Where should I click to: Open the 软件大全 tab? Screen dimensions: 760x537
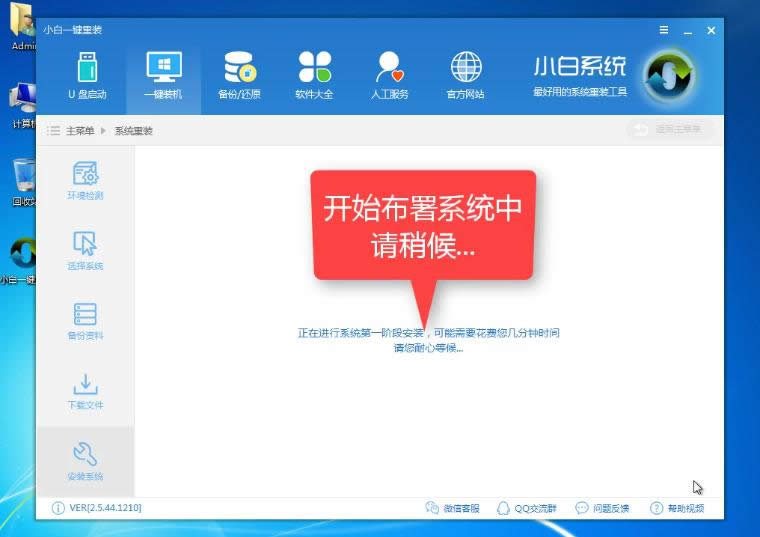[315, 76]
